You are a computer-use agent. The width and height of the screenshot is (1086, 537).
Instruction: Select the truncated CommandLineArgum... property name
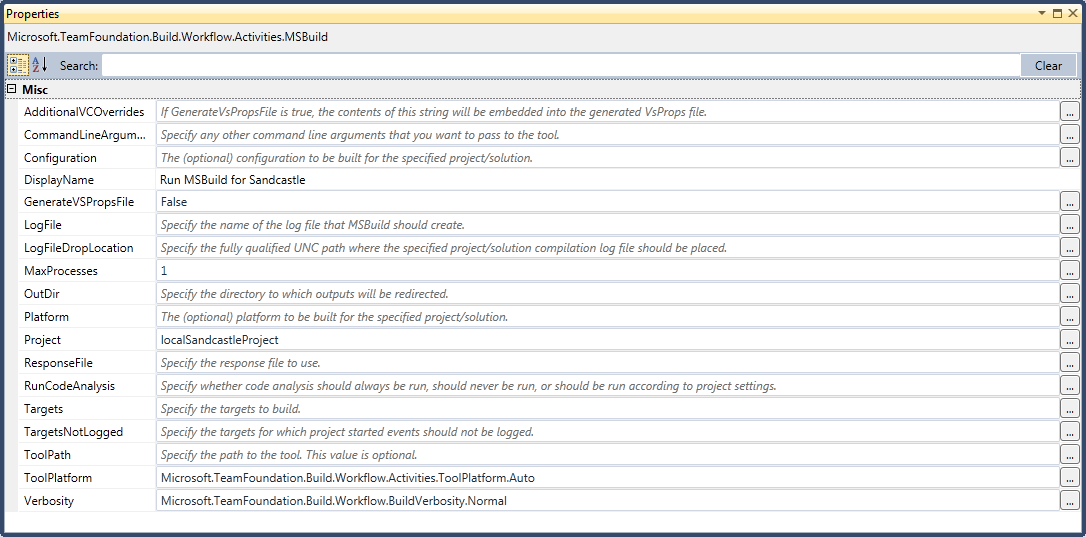(x=85, y=134)
